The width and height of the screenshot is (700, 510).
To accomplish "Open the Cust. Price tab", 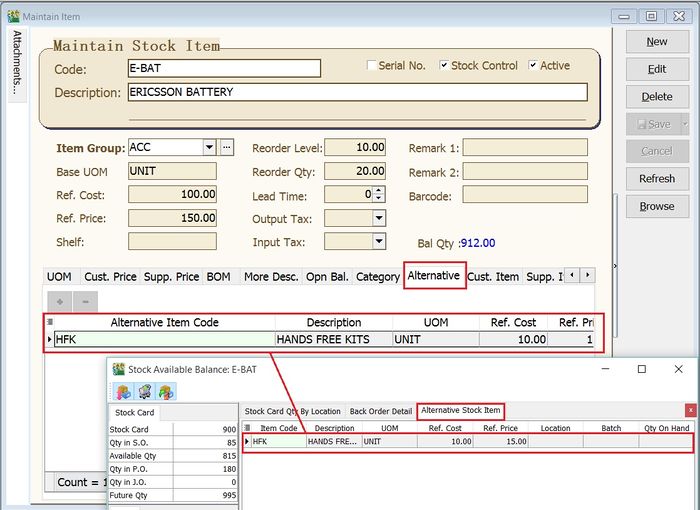I will point(110,276).
